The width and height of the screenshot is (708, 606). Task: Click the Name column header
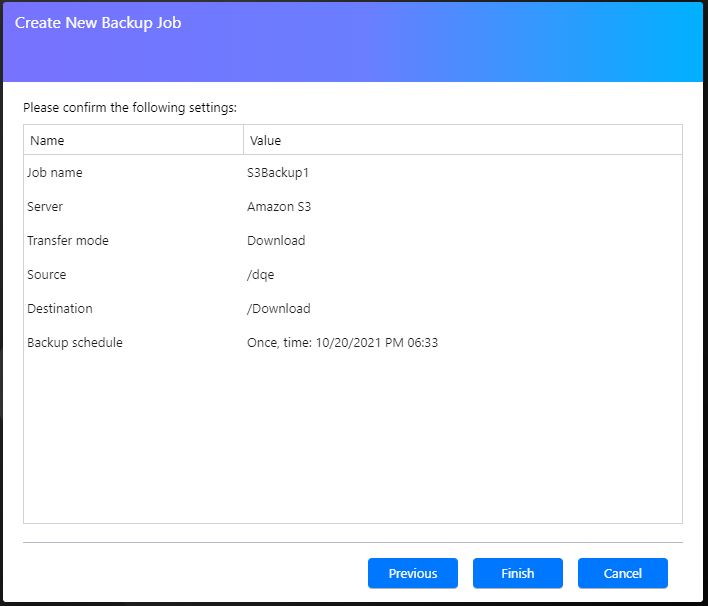47,141
